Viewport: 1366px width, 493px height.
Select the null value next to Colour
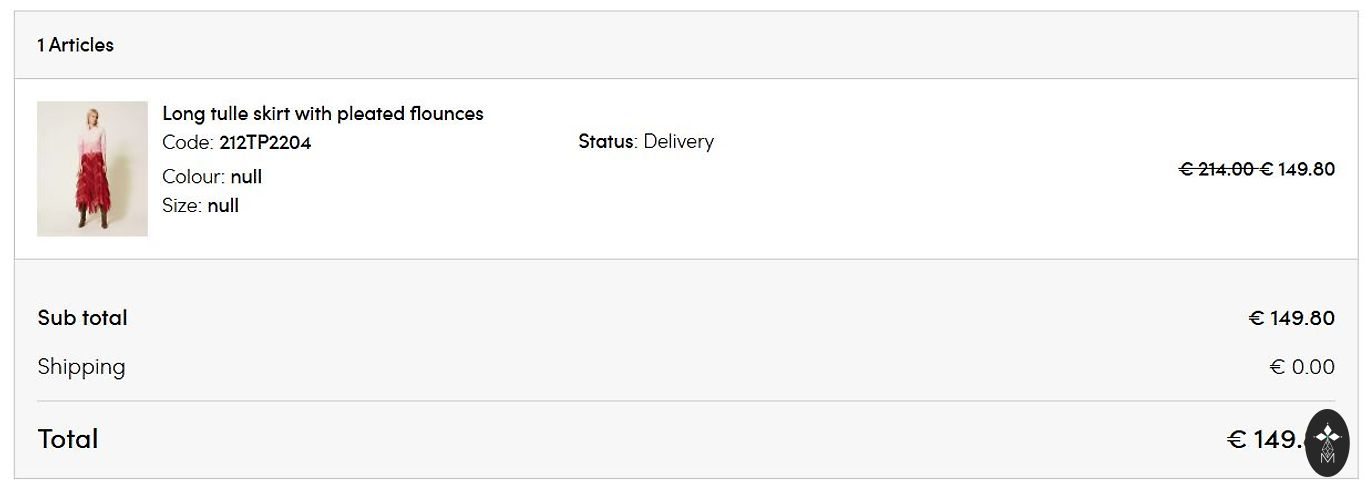tap(246, 177)
